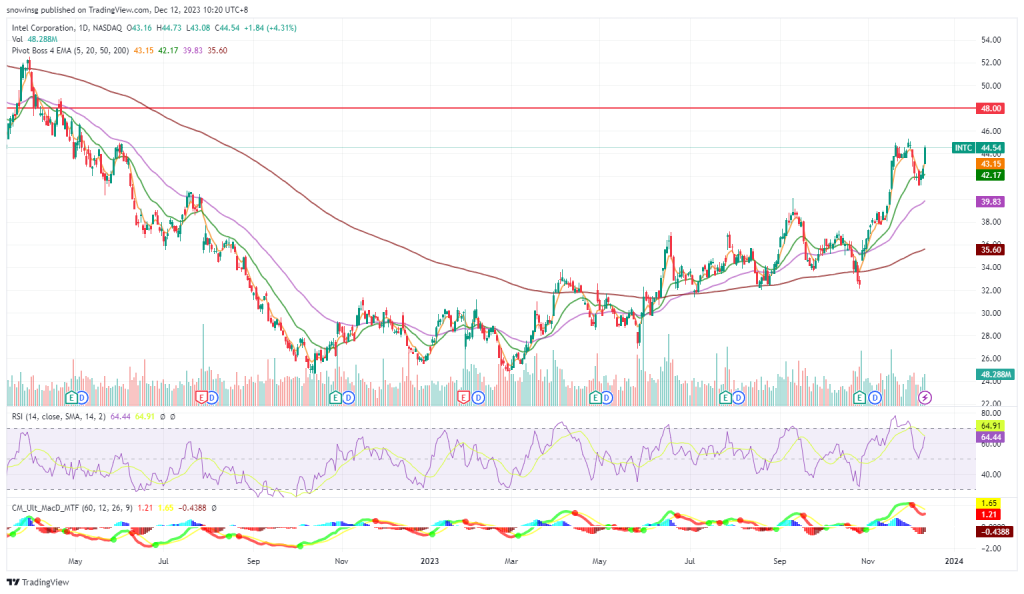This screenshot has width=1024, height=594.
Task: Select the INTC ticker tag on the price axis
Action: pyautogui.click(x=963, y=148)
